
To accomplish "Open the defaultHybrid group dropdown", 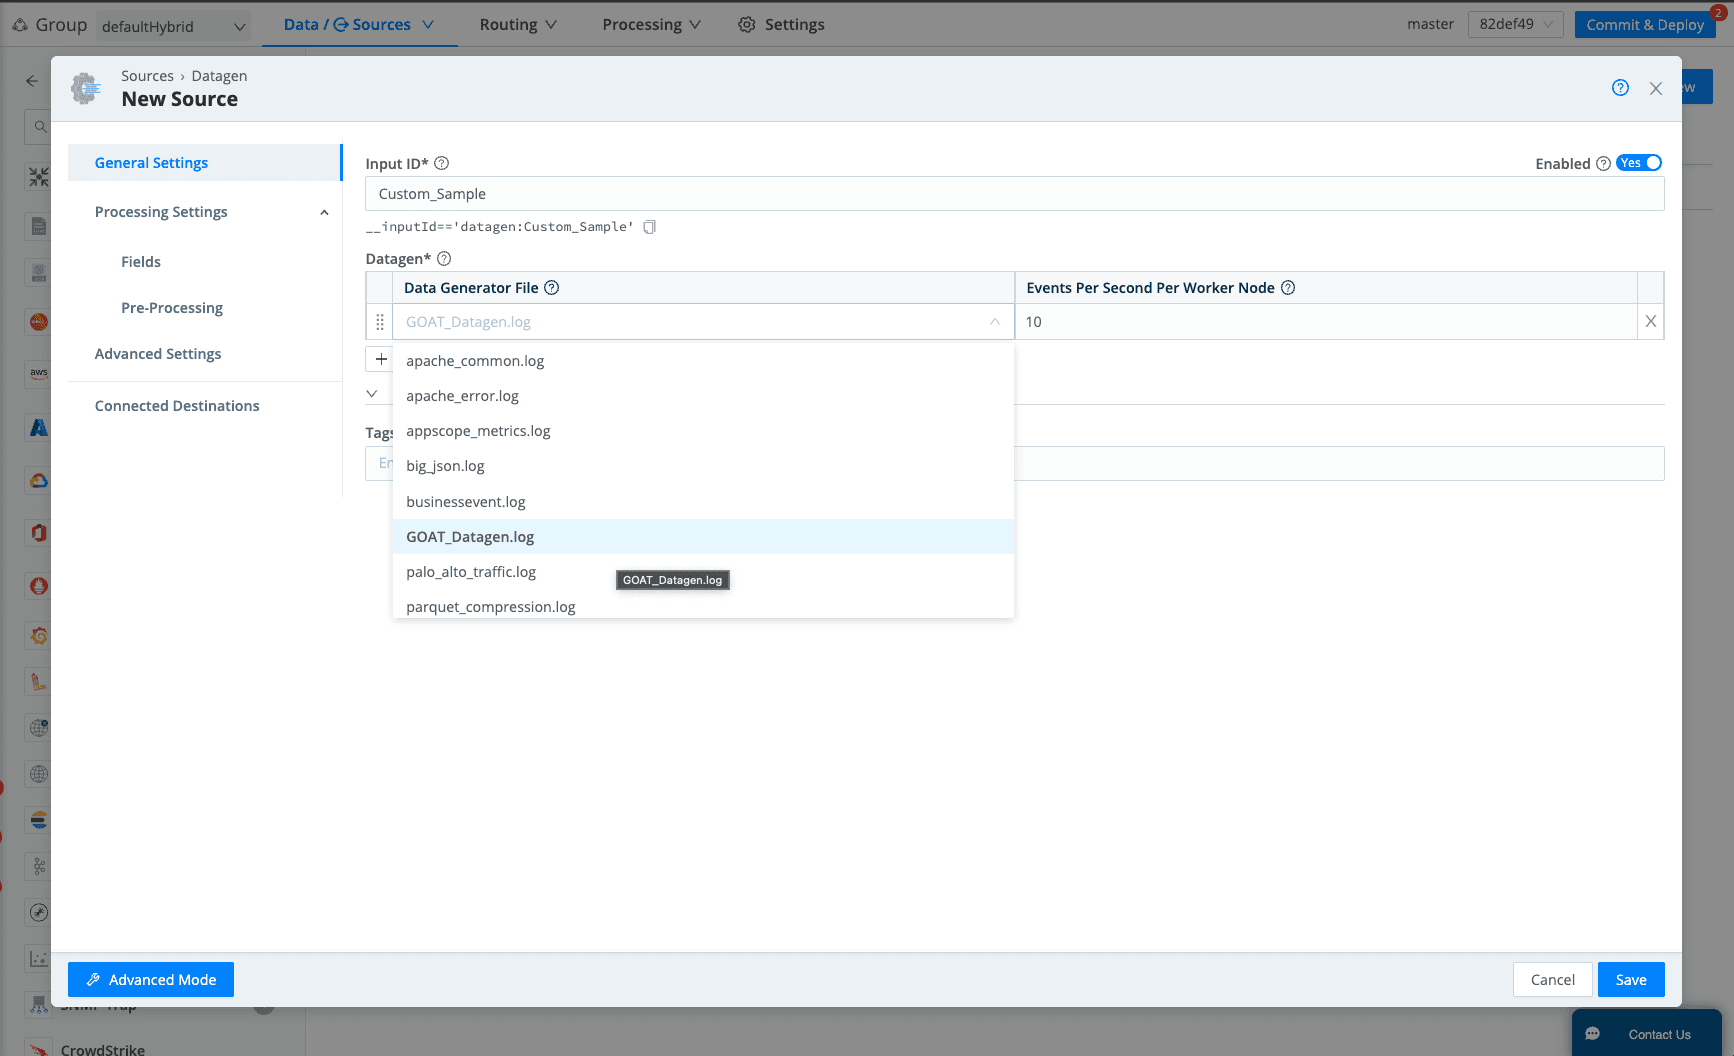I will click(173, 26).
